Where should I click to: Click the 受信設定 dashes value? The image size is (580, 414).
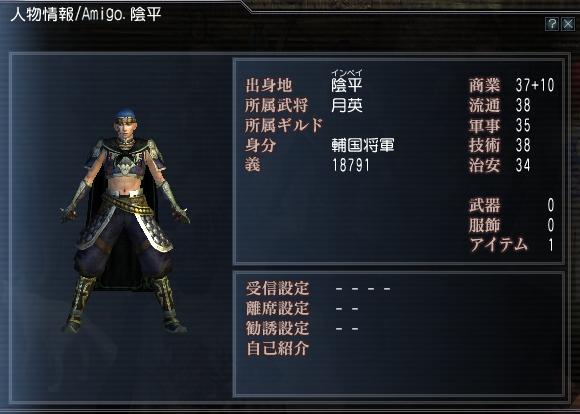[x=363, y=289]
